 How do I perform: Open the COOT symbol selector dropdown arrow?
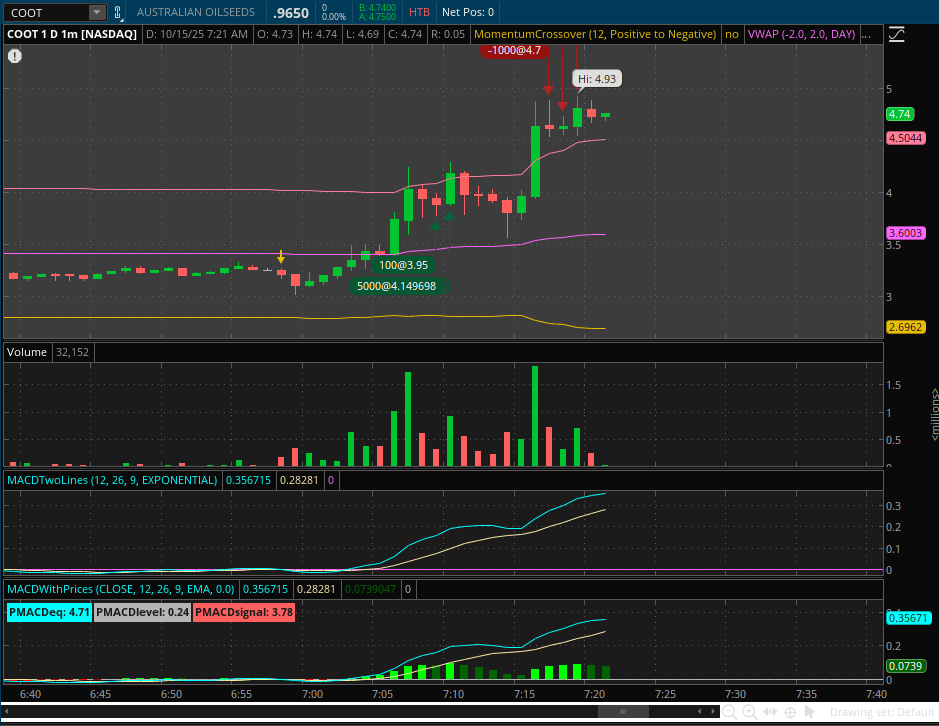[96, 12]
